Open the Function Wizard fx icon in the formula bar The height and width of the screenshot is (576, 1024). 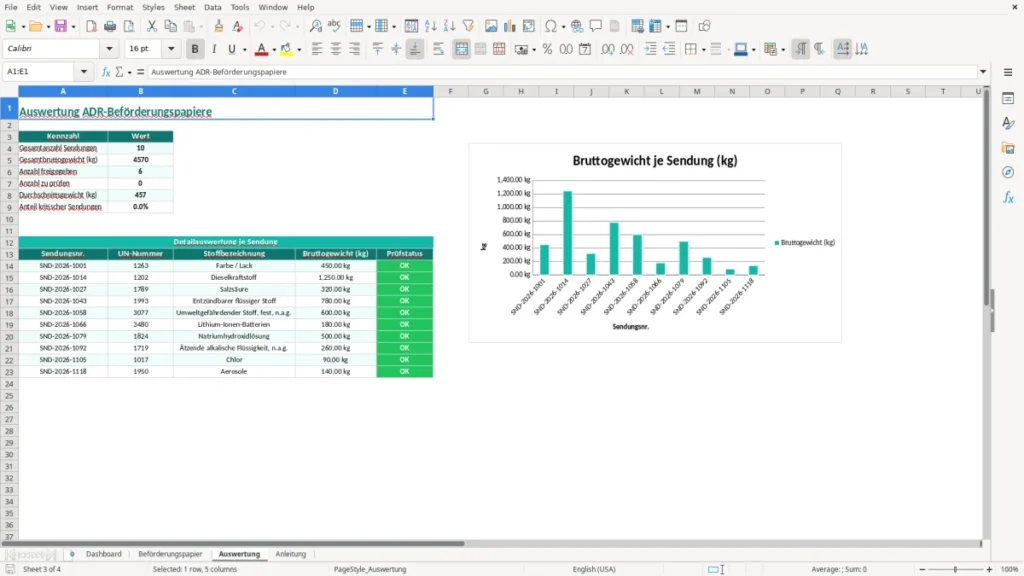(106, 72)
